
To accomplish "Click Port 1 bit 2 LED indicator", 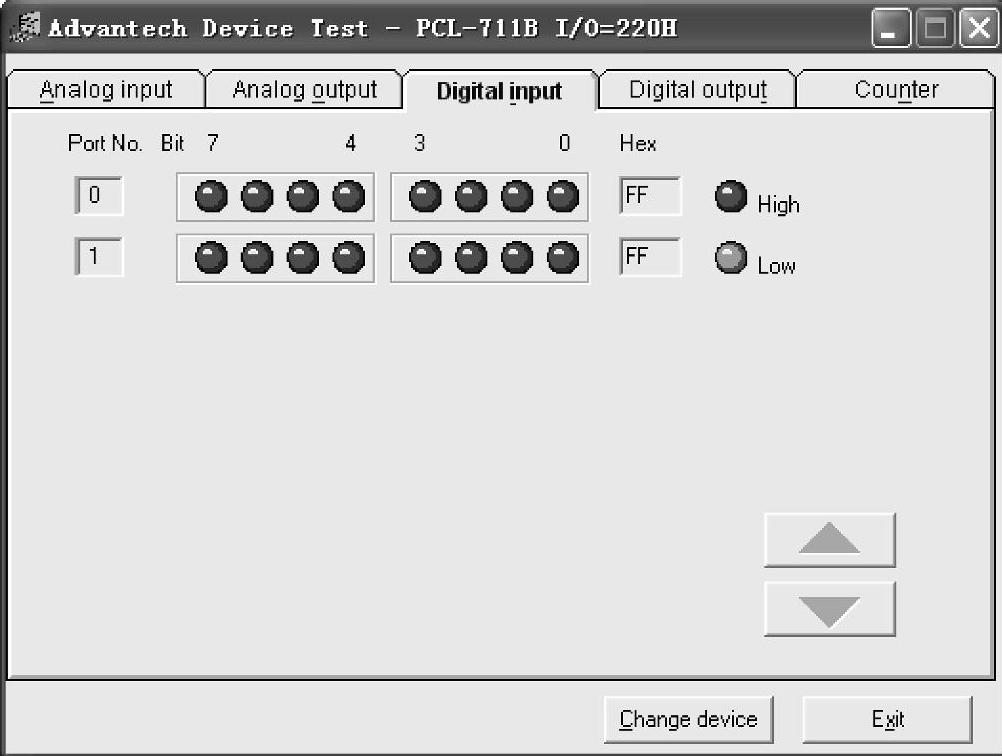I will [x=471, y=258].
